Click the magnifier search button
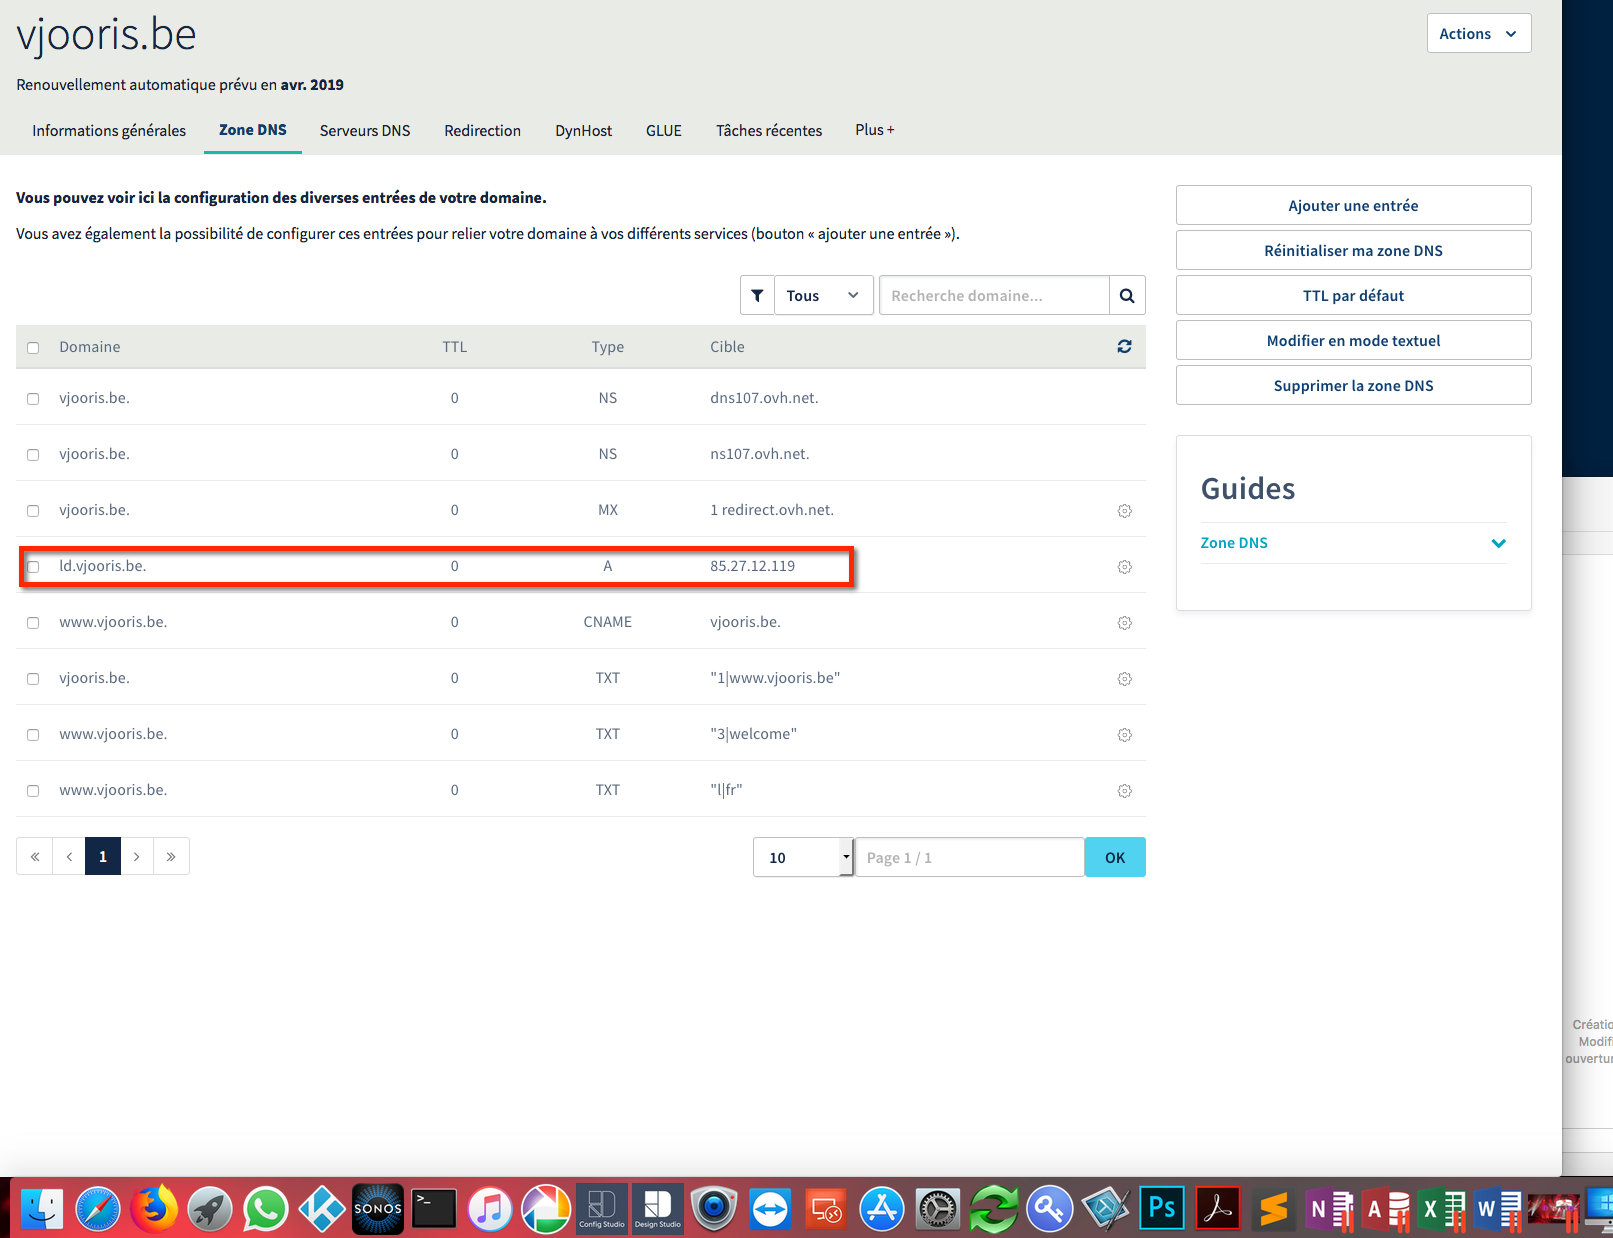The height and width of the screenshot is (1238, 1613). [x=1127, y=295]
